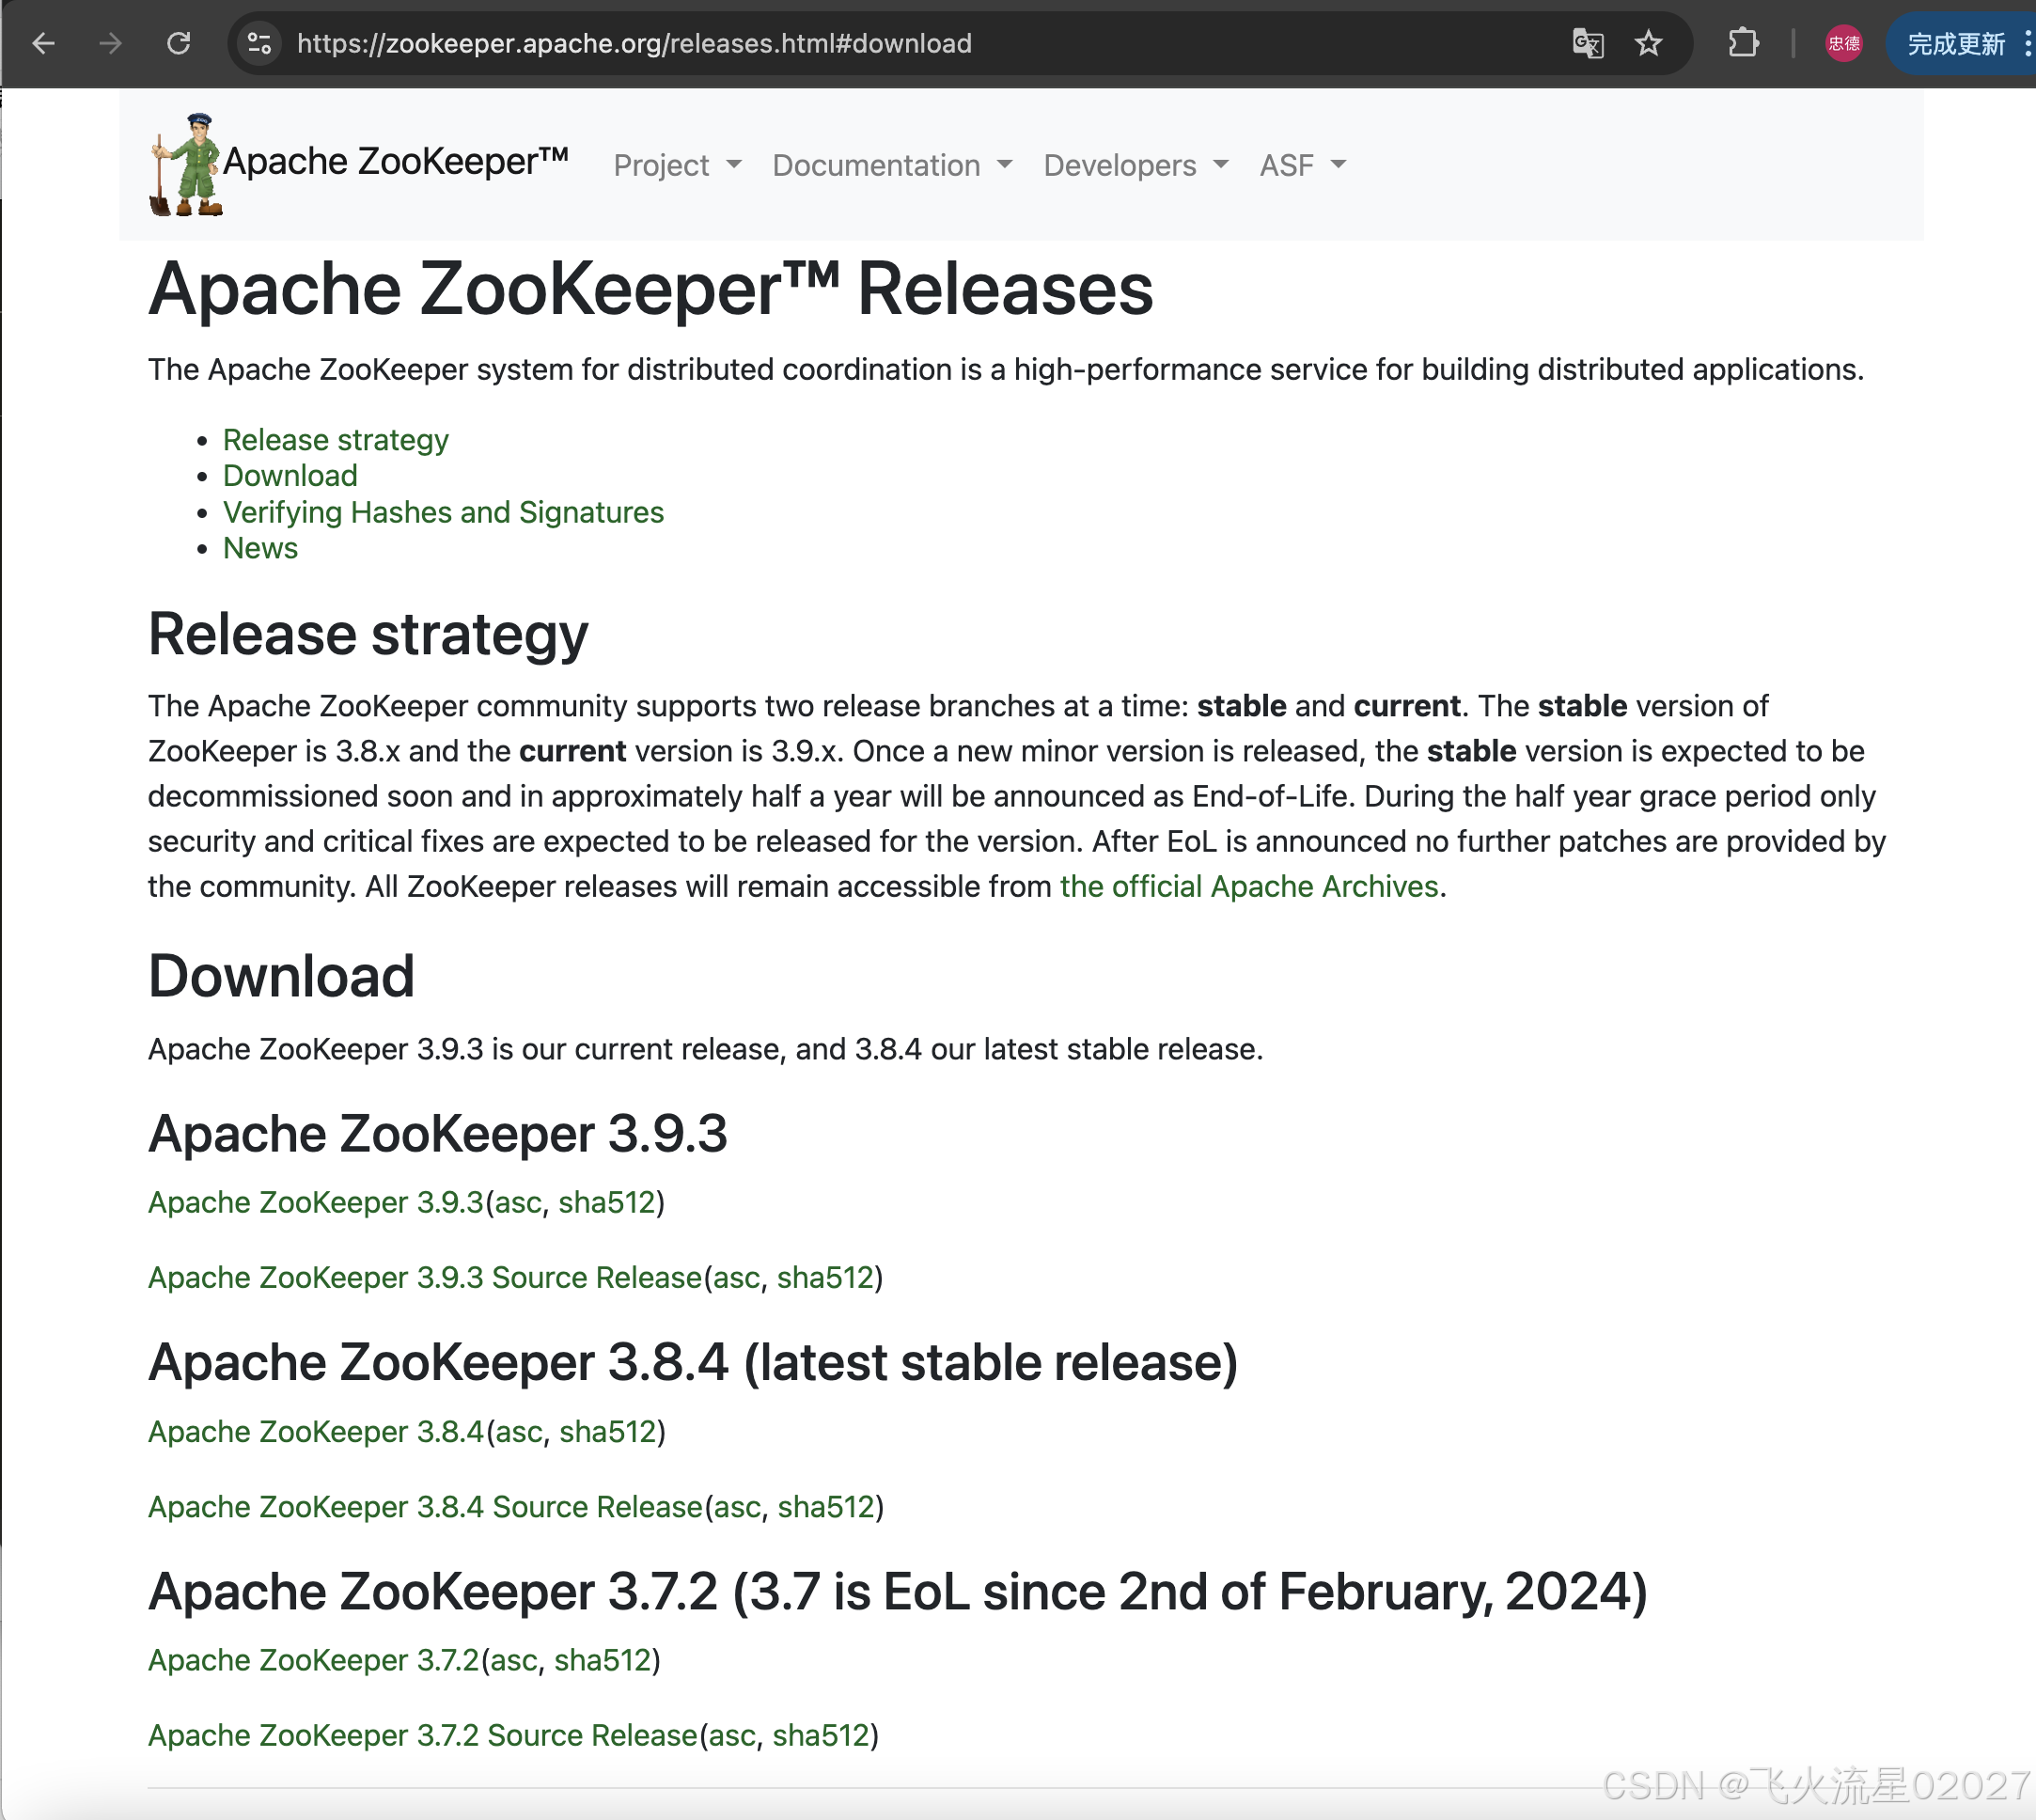Screen dimensions: 2036x1820
Task: Open the red profile avatar
Action: pyautogui.click(x=1843, y=44)
